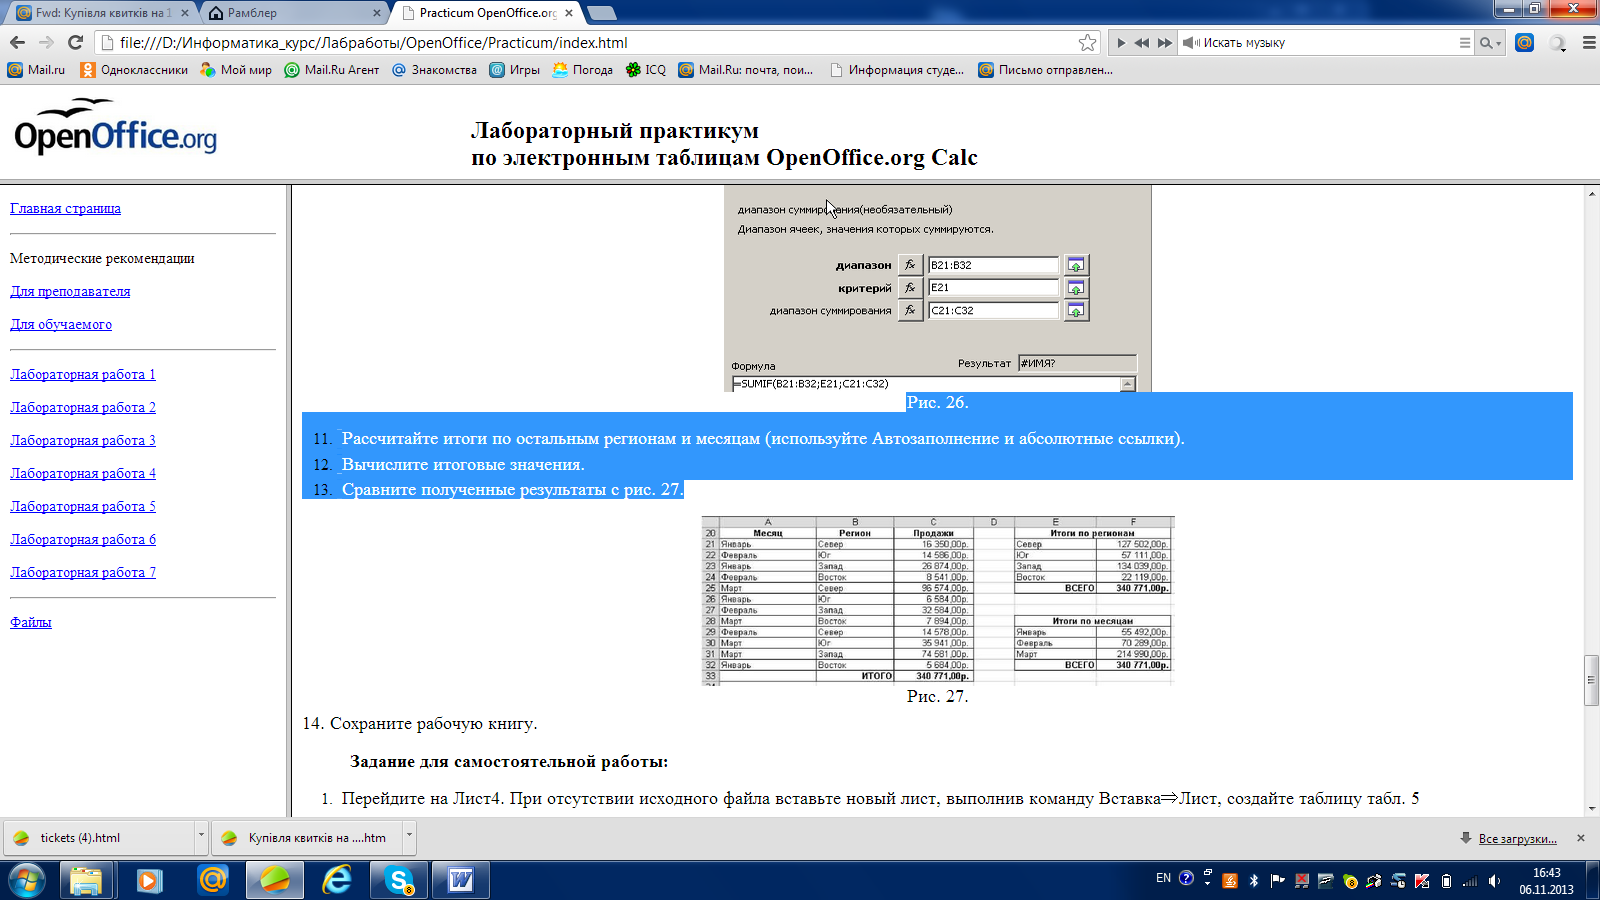Open 'Письмо отправлен...' bookmark
The width and height of the screenshot is (1600, 900).
click(1045, 70)
